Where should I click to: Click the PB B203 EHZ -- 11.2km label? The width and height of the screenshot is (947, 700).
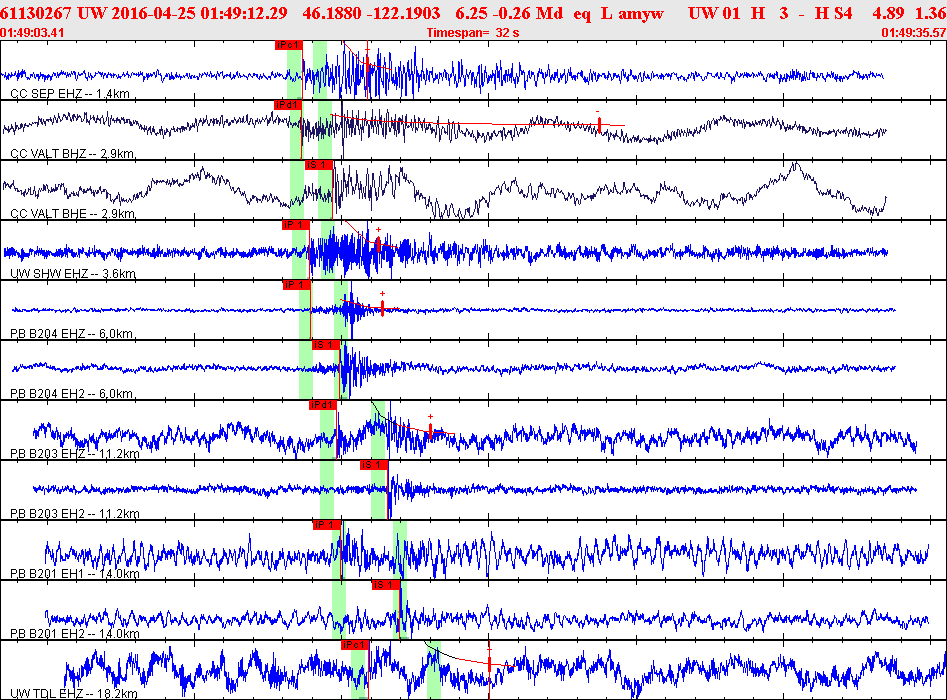coord(75,454)
